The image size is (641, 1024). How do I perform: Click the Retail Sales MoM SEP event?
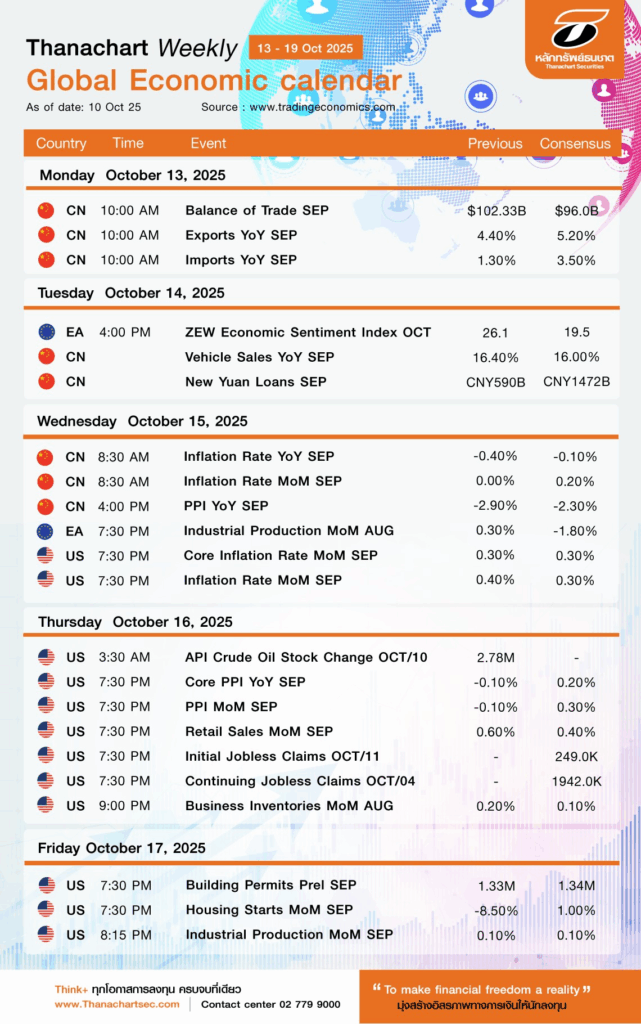coord(259,731)
